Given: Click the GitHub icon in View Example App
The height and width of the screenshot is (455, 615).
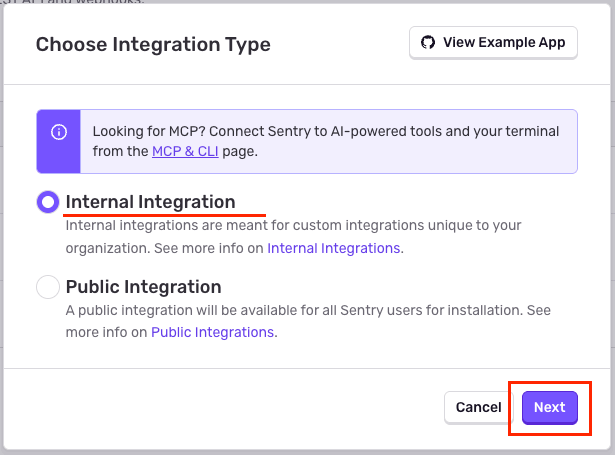Looking at the screenshot, I should click(x=428, y=42).
